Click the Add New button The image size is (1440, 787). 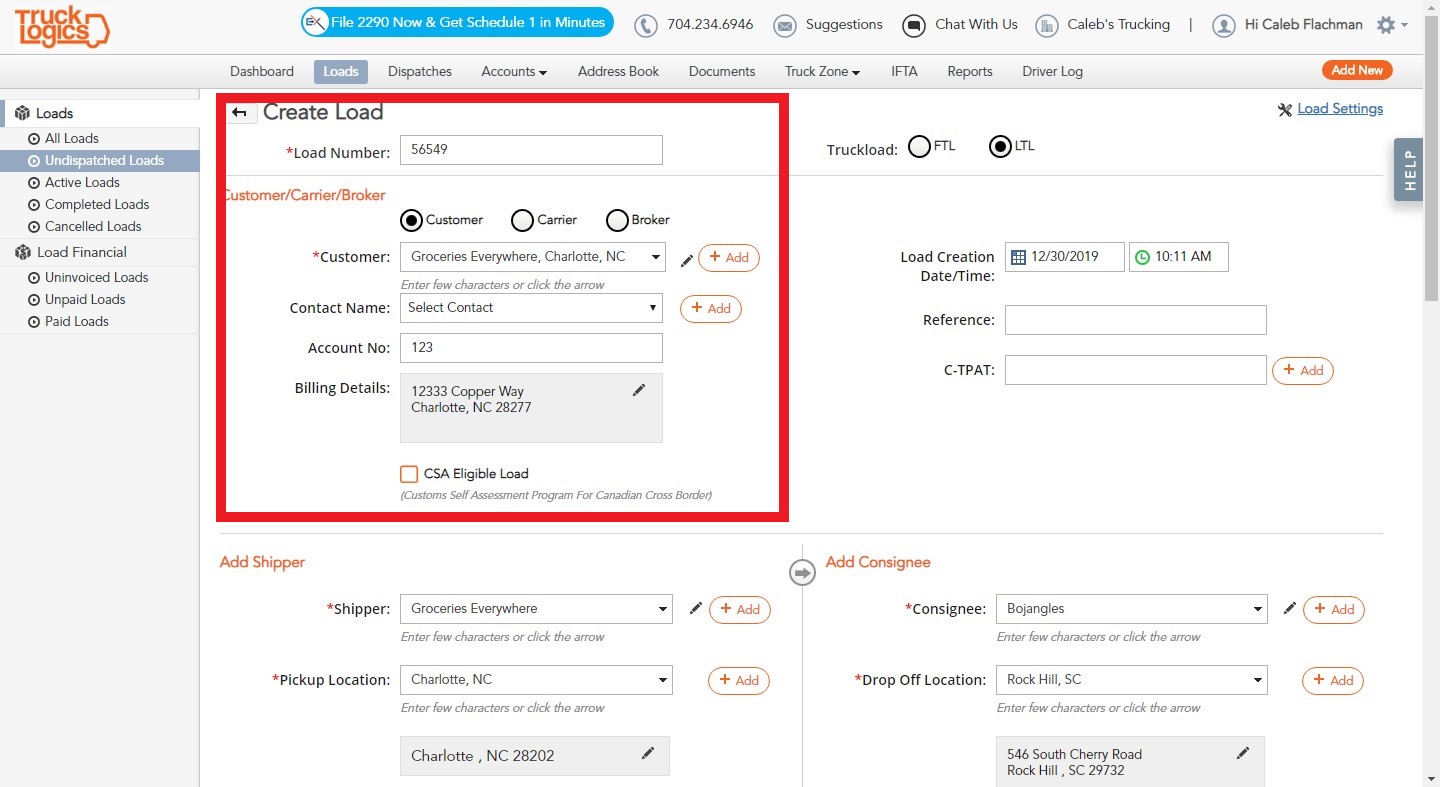tap(1357, 70)
